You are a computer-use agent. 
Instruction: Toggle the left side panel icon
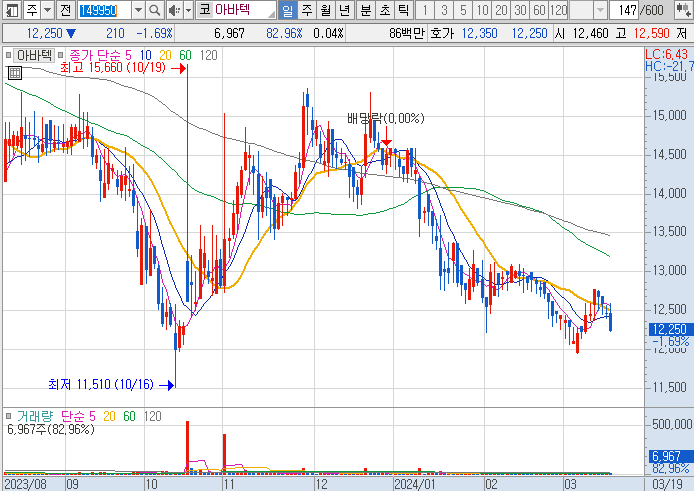[x=11, y=10]
